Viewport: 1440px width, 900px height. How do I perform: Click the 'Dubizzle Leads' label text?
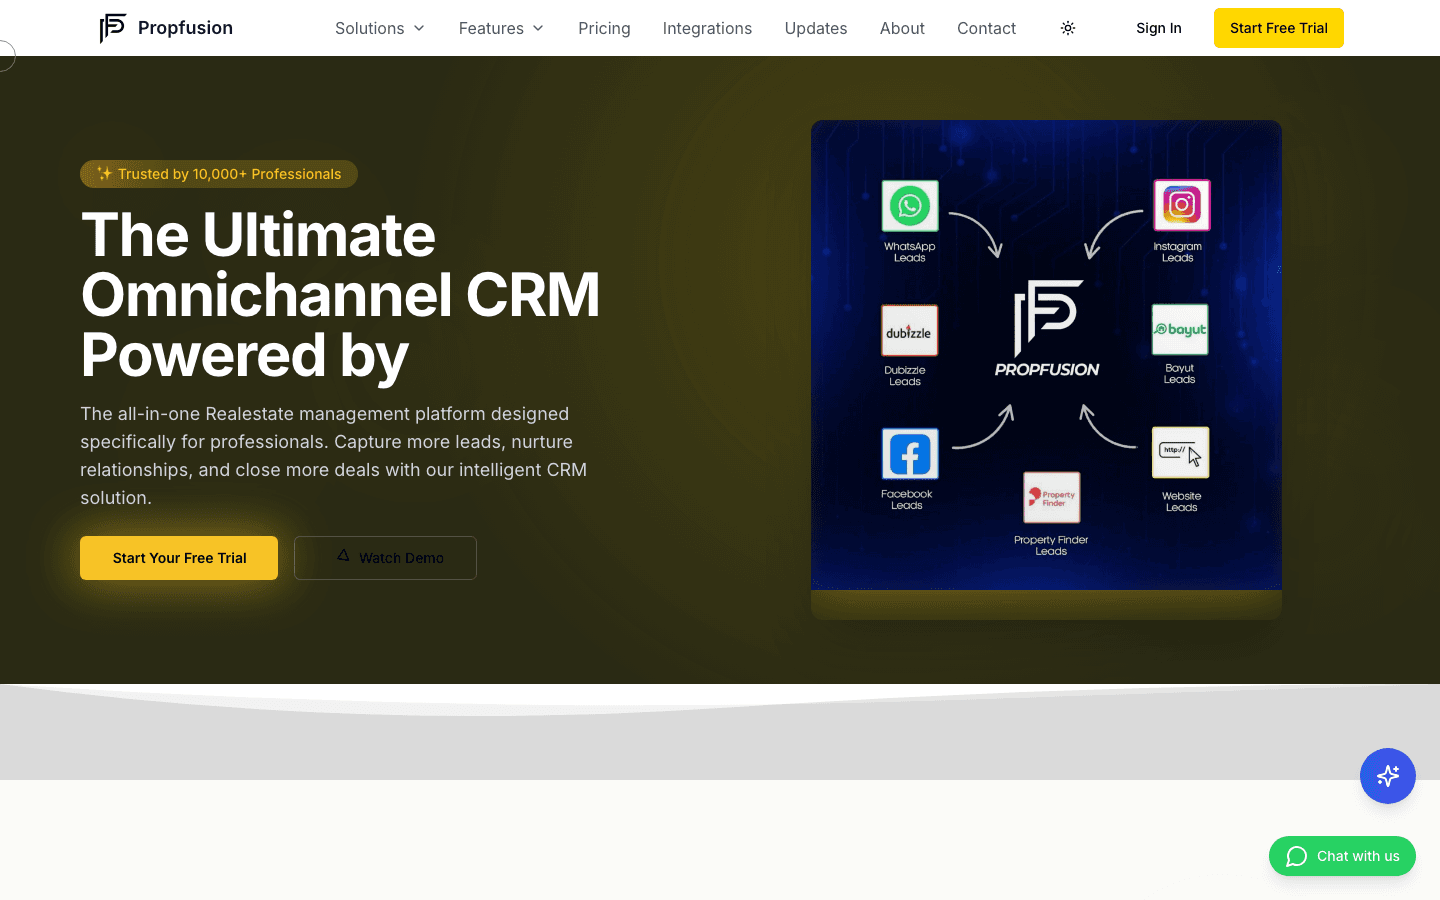(x=905, y=376)
